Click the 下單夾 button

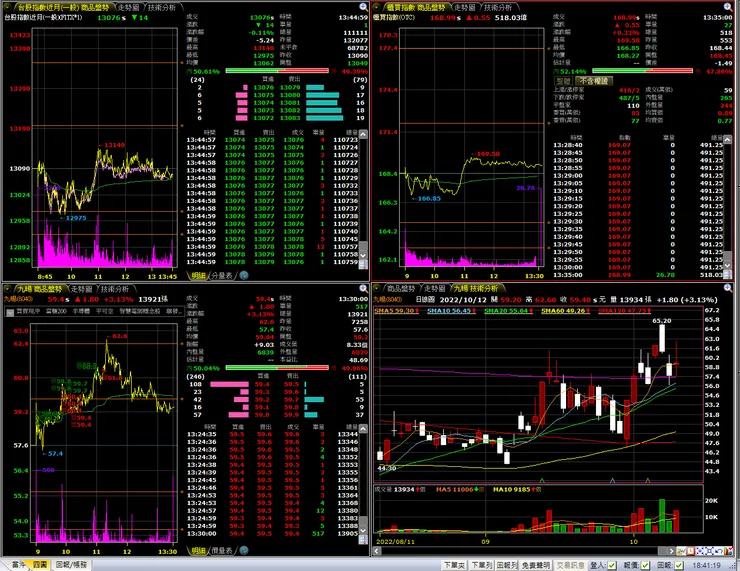(454, 565)
